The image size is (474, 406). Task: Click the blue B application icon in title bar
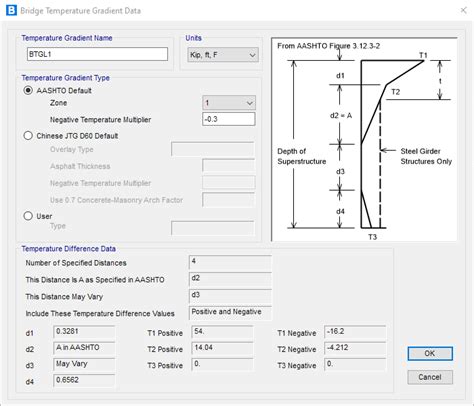tap(11, 10)
